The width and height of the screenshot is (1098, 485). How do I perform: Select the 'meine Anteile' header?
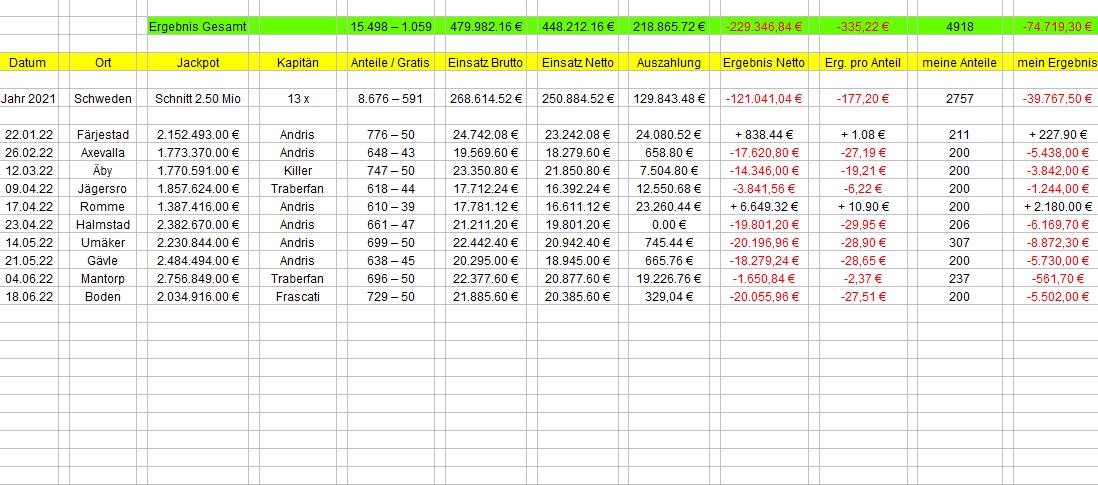(x=959, y=62)
